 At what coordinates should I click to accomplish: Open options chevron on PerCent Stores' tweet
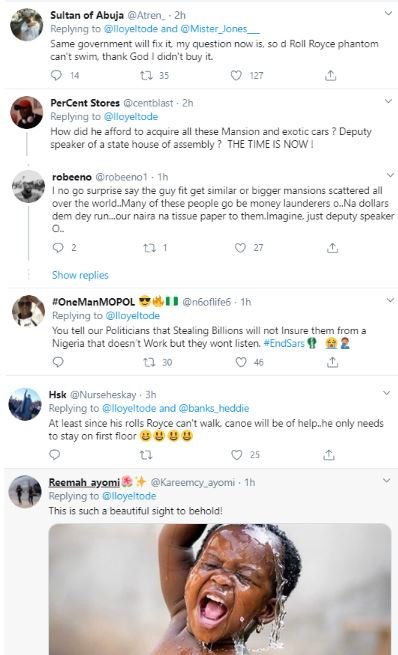[x=388, y=101]
